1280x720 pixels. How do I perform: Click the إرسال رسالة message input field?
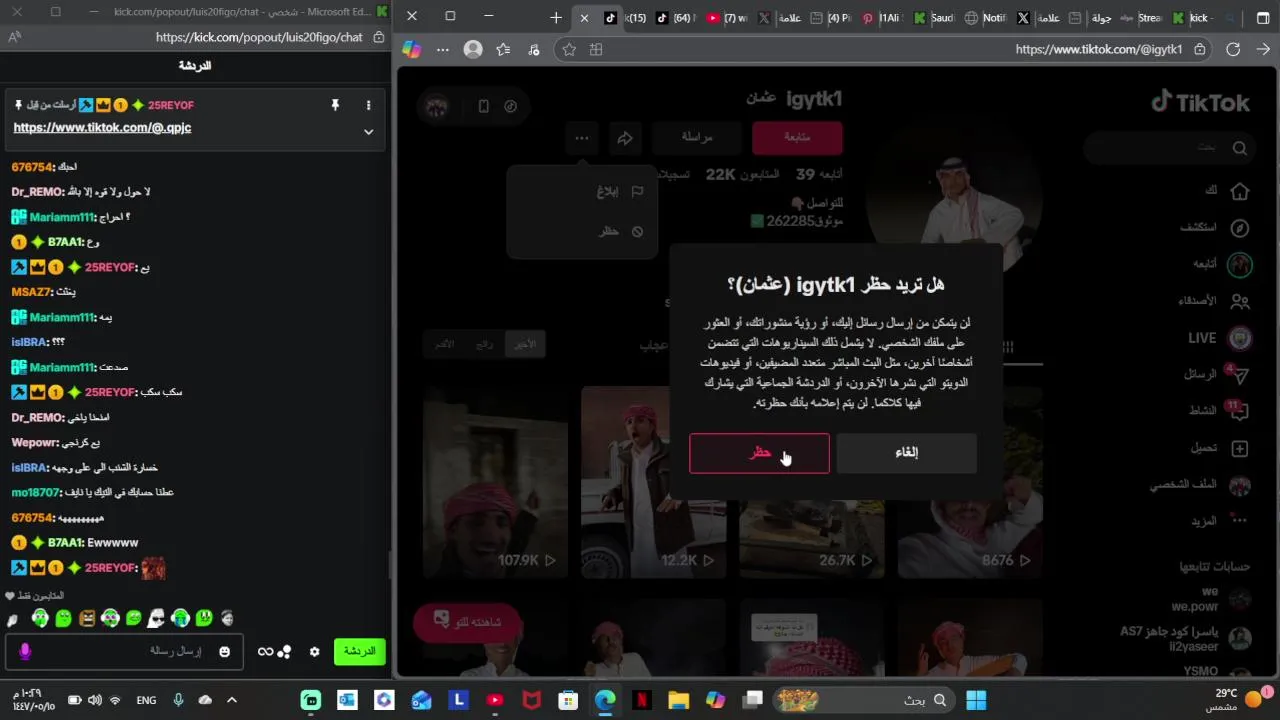click(125, 652)
